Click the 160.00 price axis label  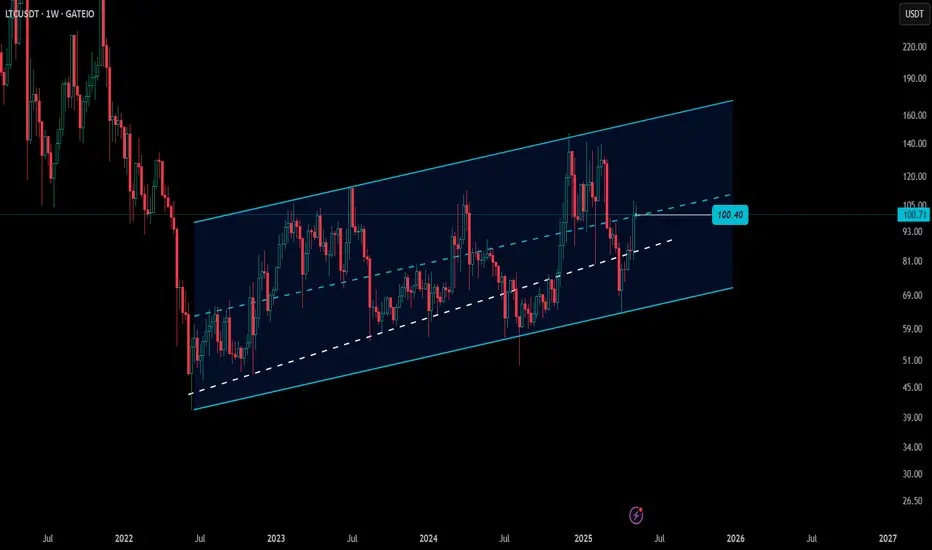(x=914, y=115)
